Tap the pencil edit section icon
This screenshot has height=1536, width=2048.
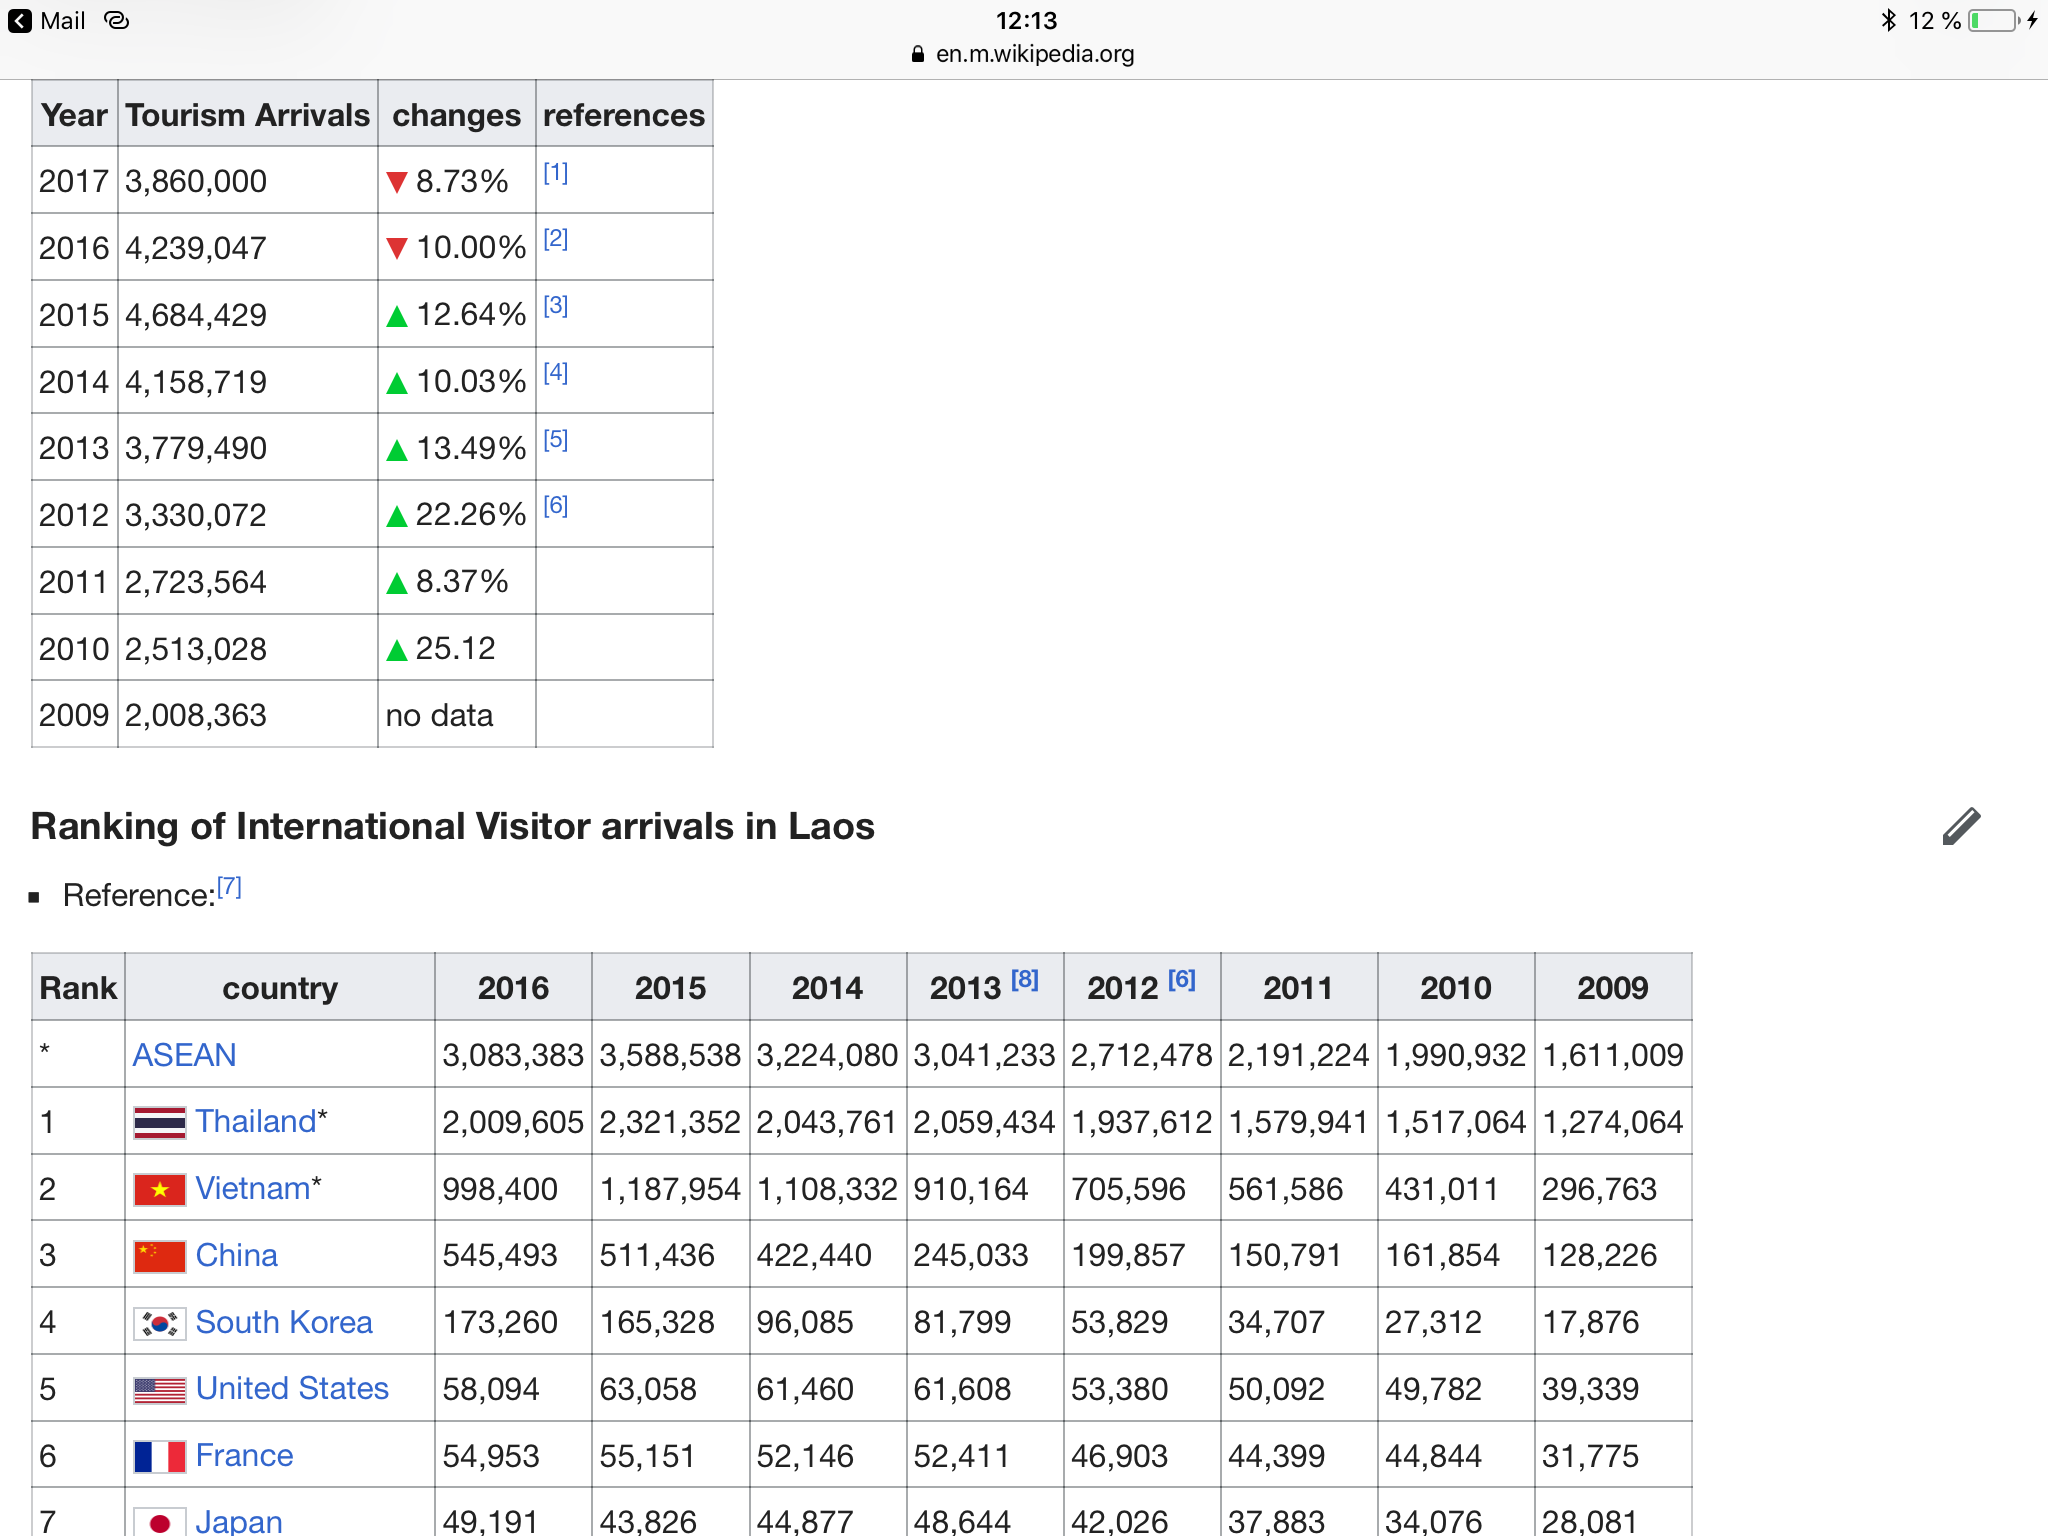click(x=1961, y=826)
